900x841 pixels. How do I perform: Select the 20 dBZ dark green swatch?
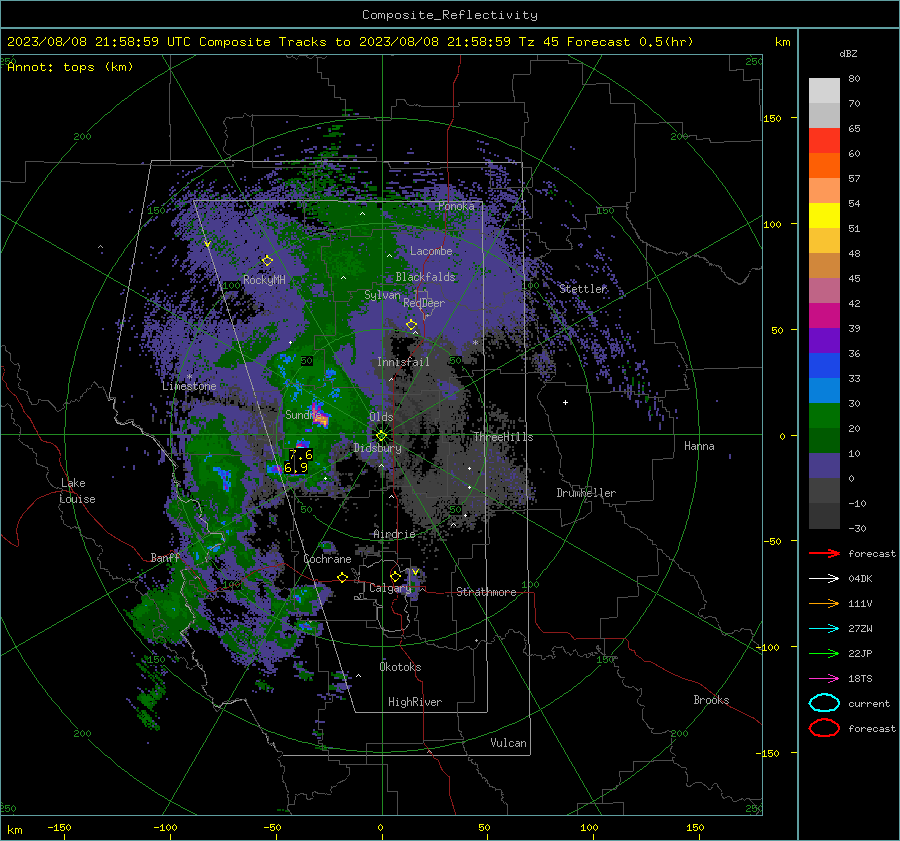pyautogui.click(x=824, y=440)
